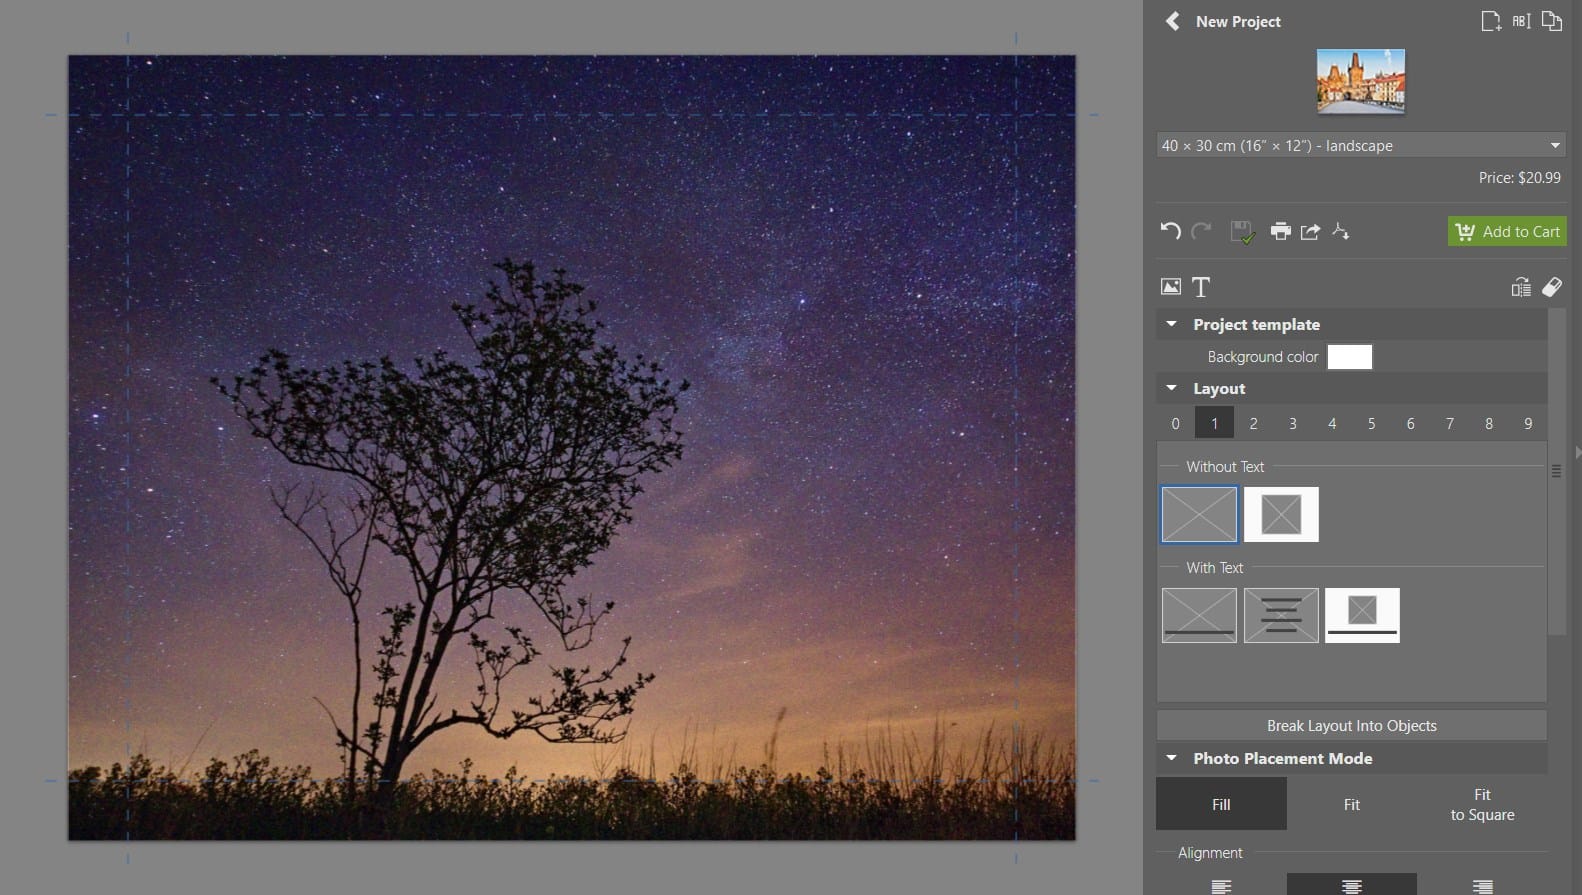Undo the last action

1170,231
